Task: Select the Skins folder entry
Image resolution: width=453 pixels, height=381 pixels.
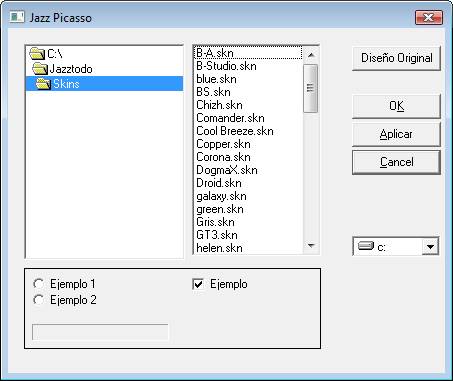Action: [x=105, y=84]
